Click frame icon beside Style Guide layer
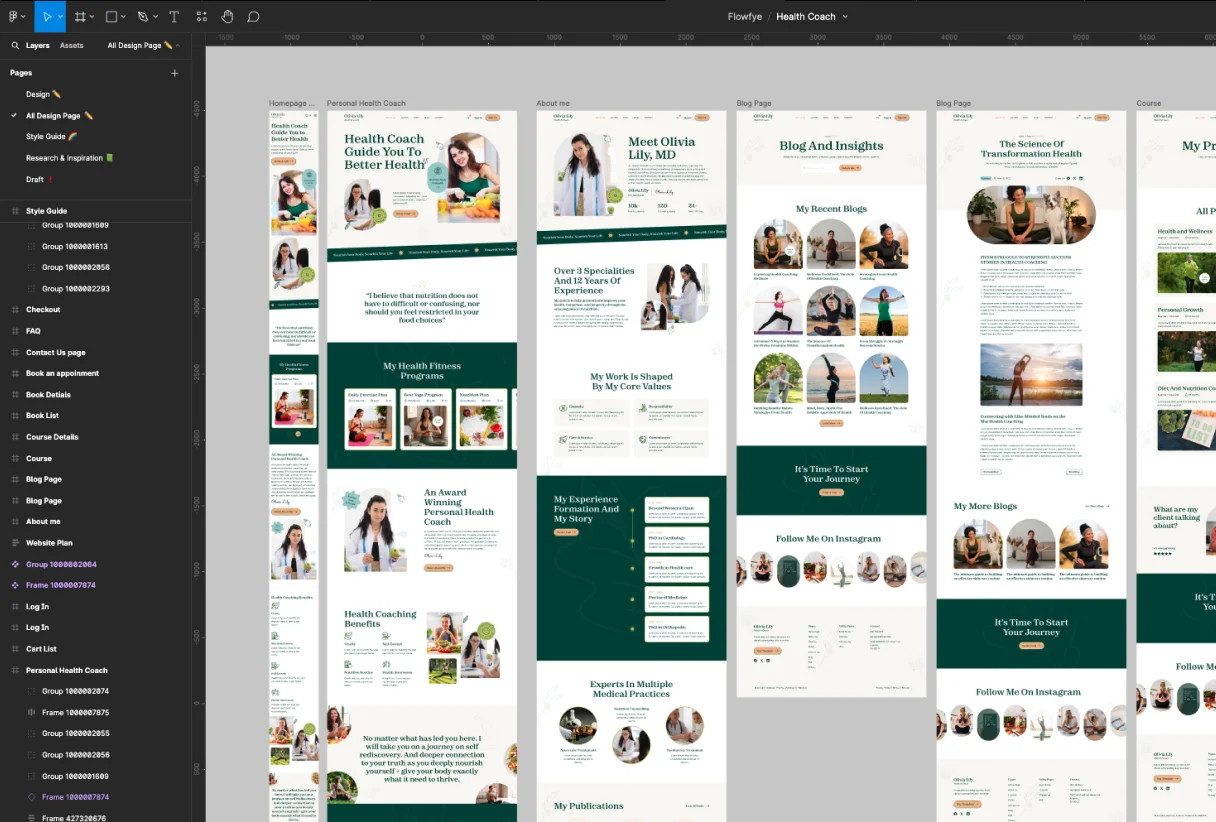Screen dimensions: 1216x822 click(x=15, y=211)
